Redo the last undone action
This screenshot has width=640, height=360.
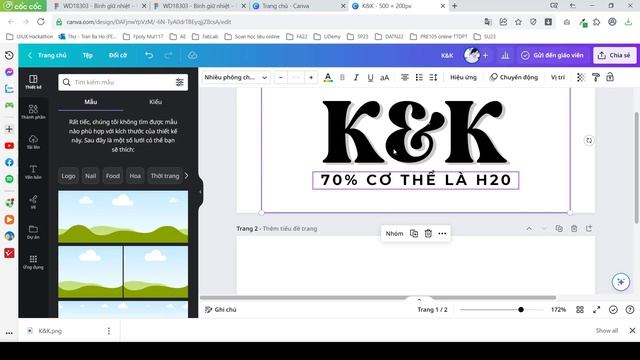(x=168, y=55)
